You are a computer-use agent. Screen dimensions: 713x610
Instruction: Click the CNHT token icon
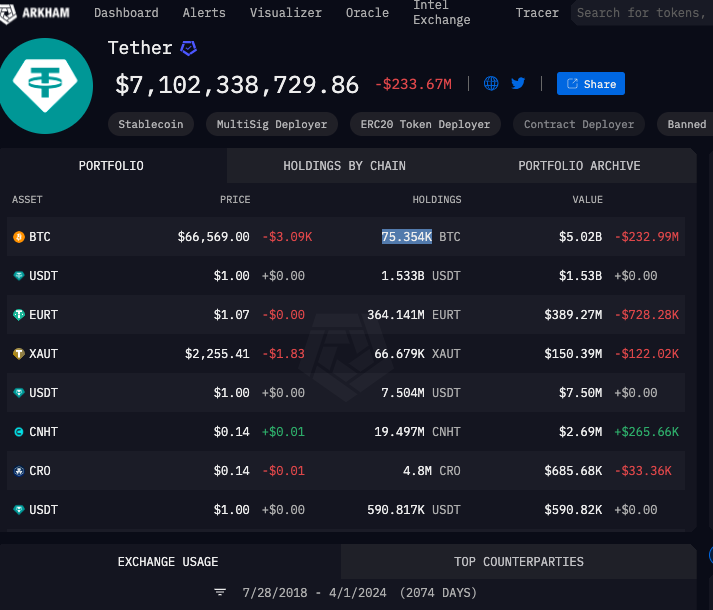pyautogui.click(x=19, y=432)
